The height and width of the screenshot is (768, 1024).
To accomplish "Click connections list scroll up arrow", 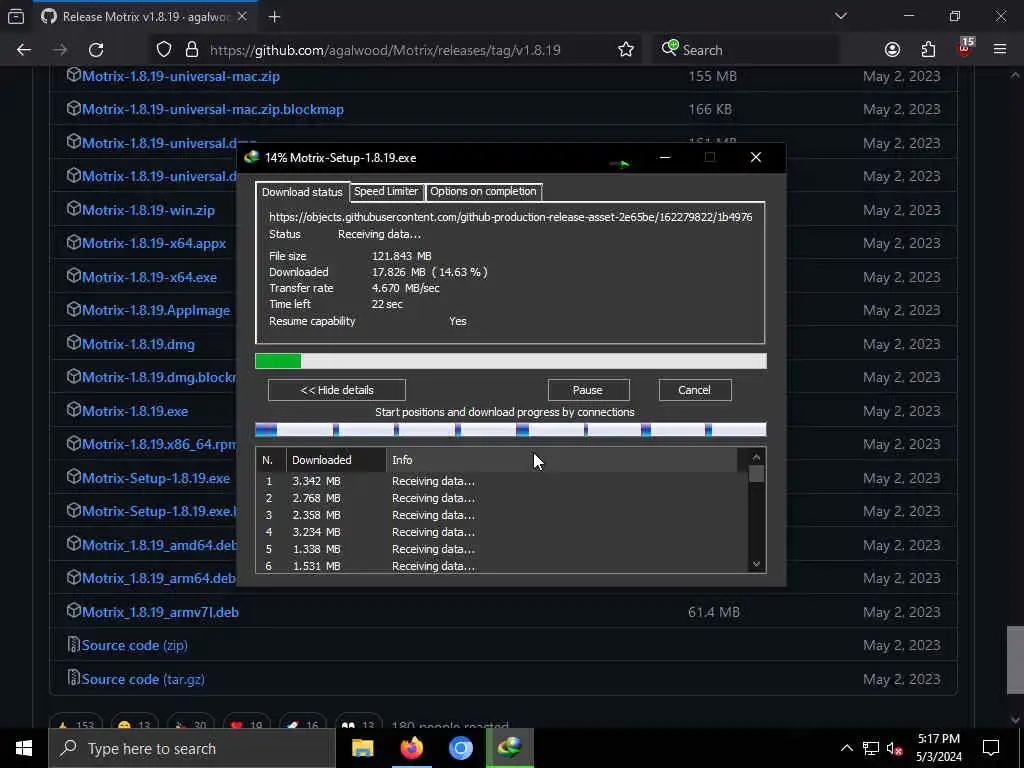I will 756,458.
